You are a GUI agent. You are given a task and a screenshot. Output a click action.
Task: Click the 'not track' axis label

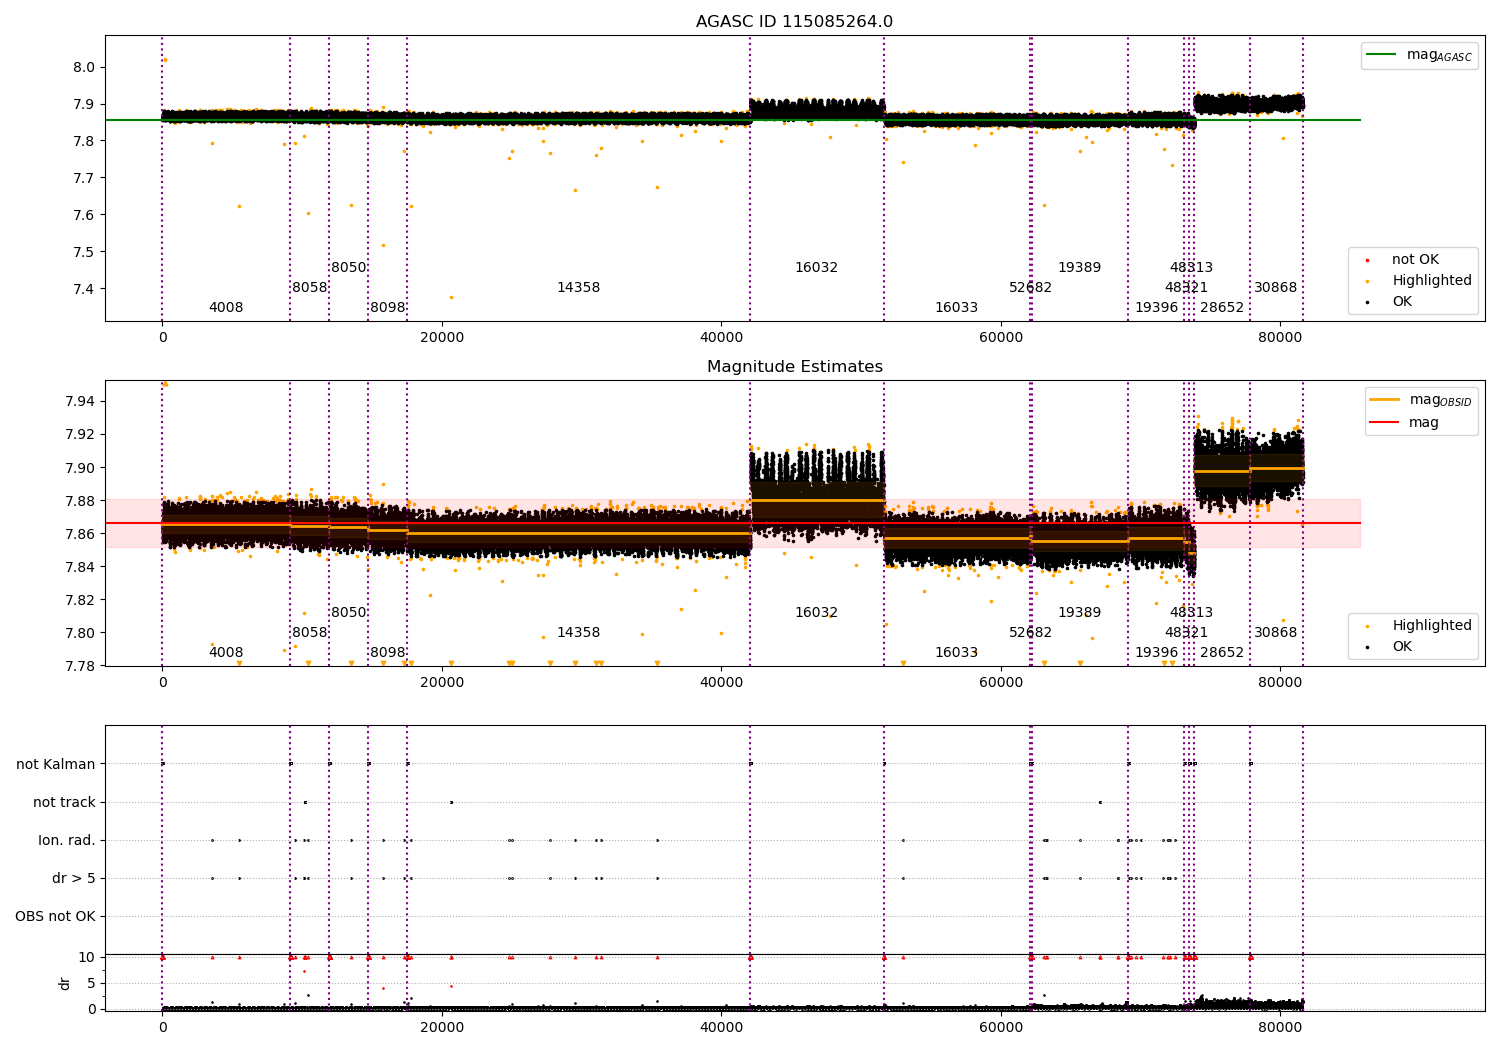click(64, 802)
